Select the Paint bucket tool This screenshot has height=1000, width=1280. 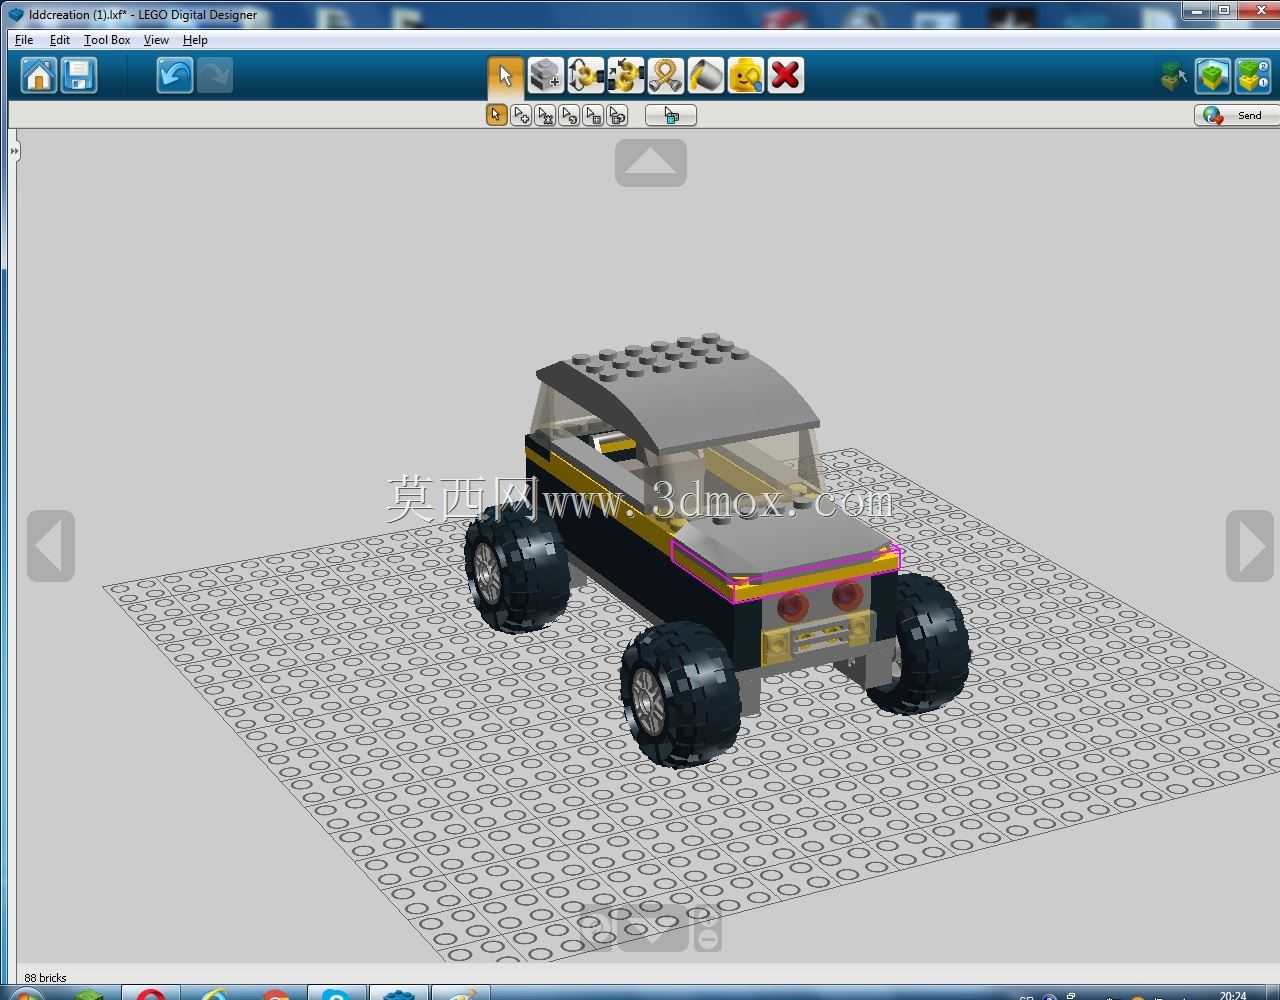705,75
